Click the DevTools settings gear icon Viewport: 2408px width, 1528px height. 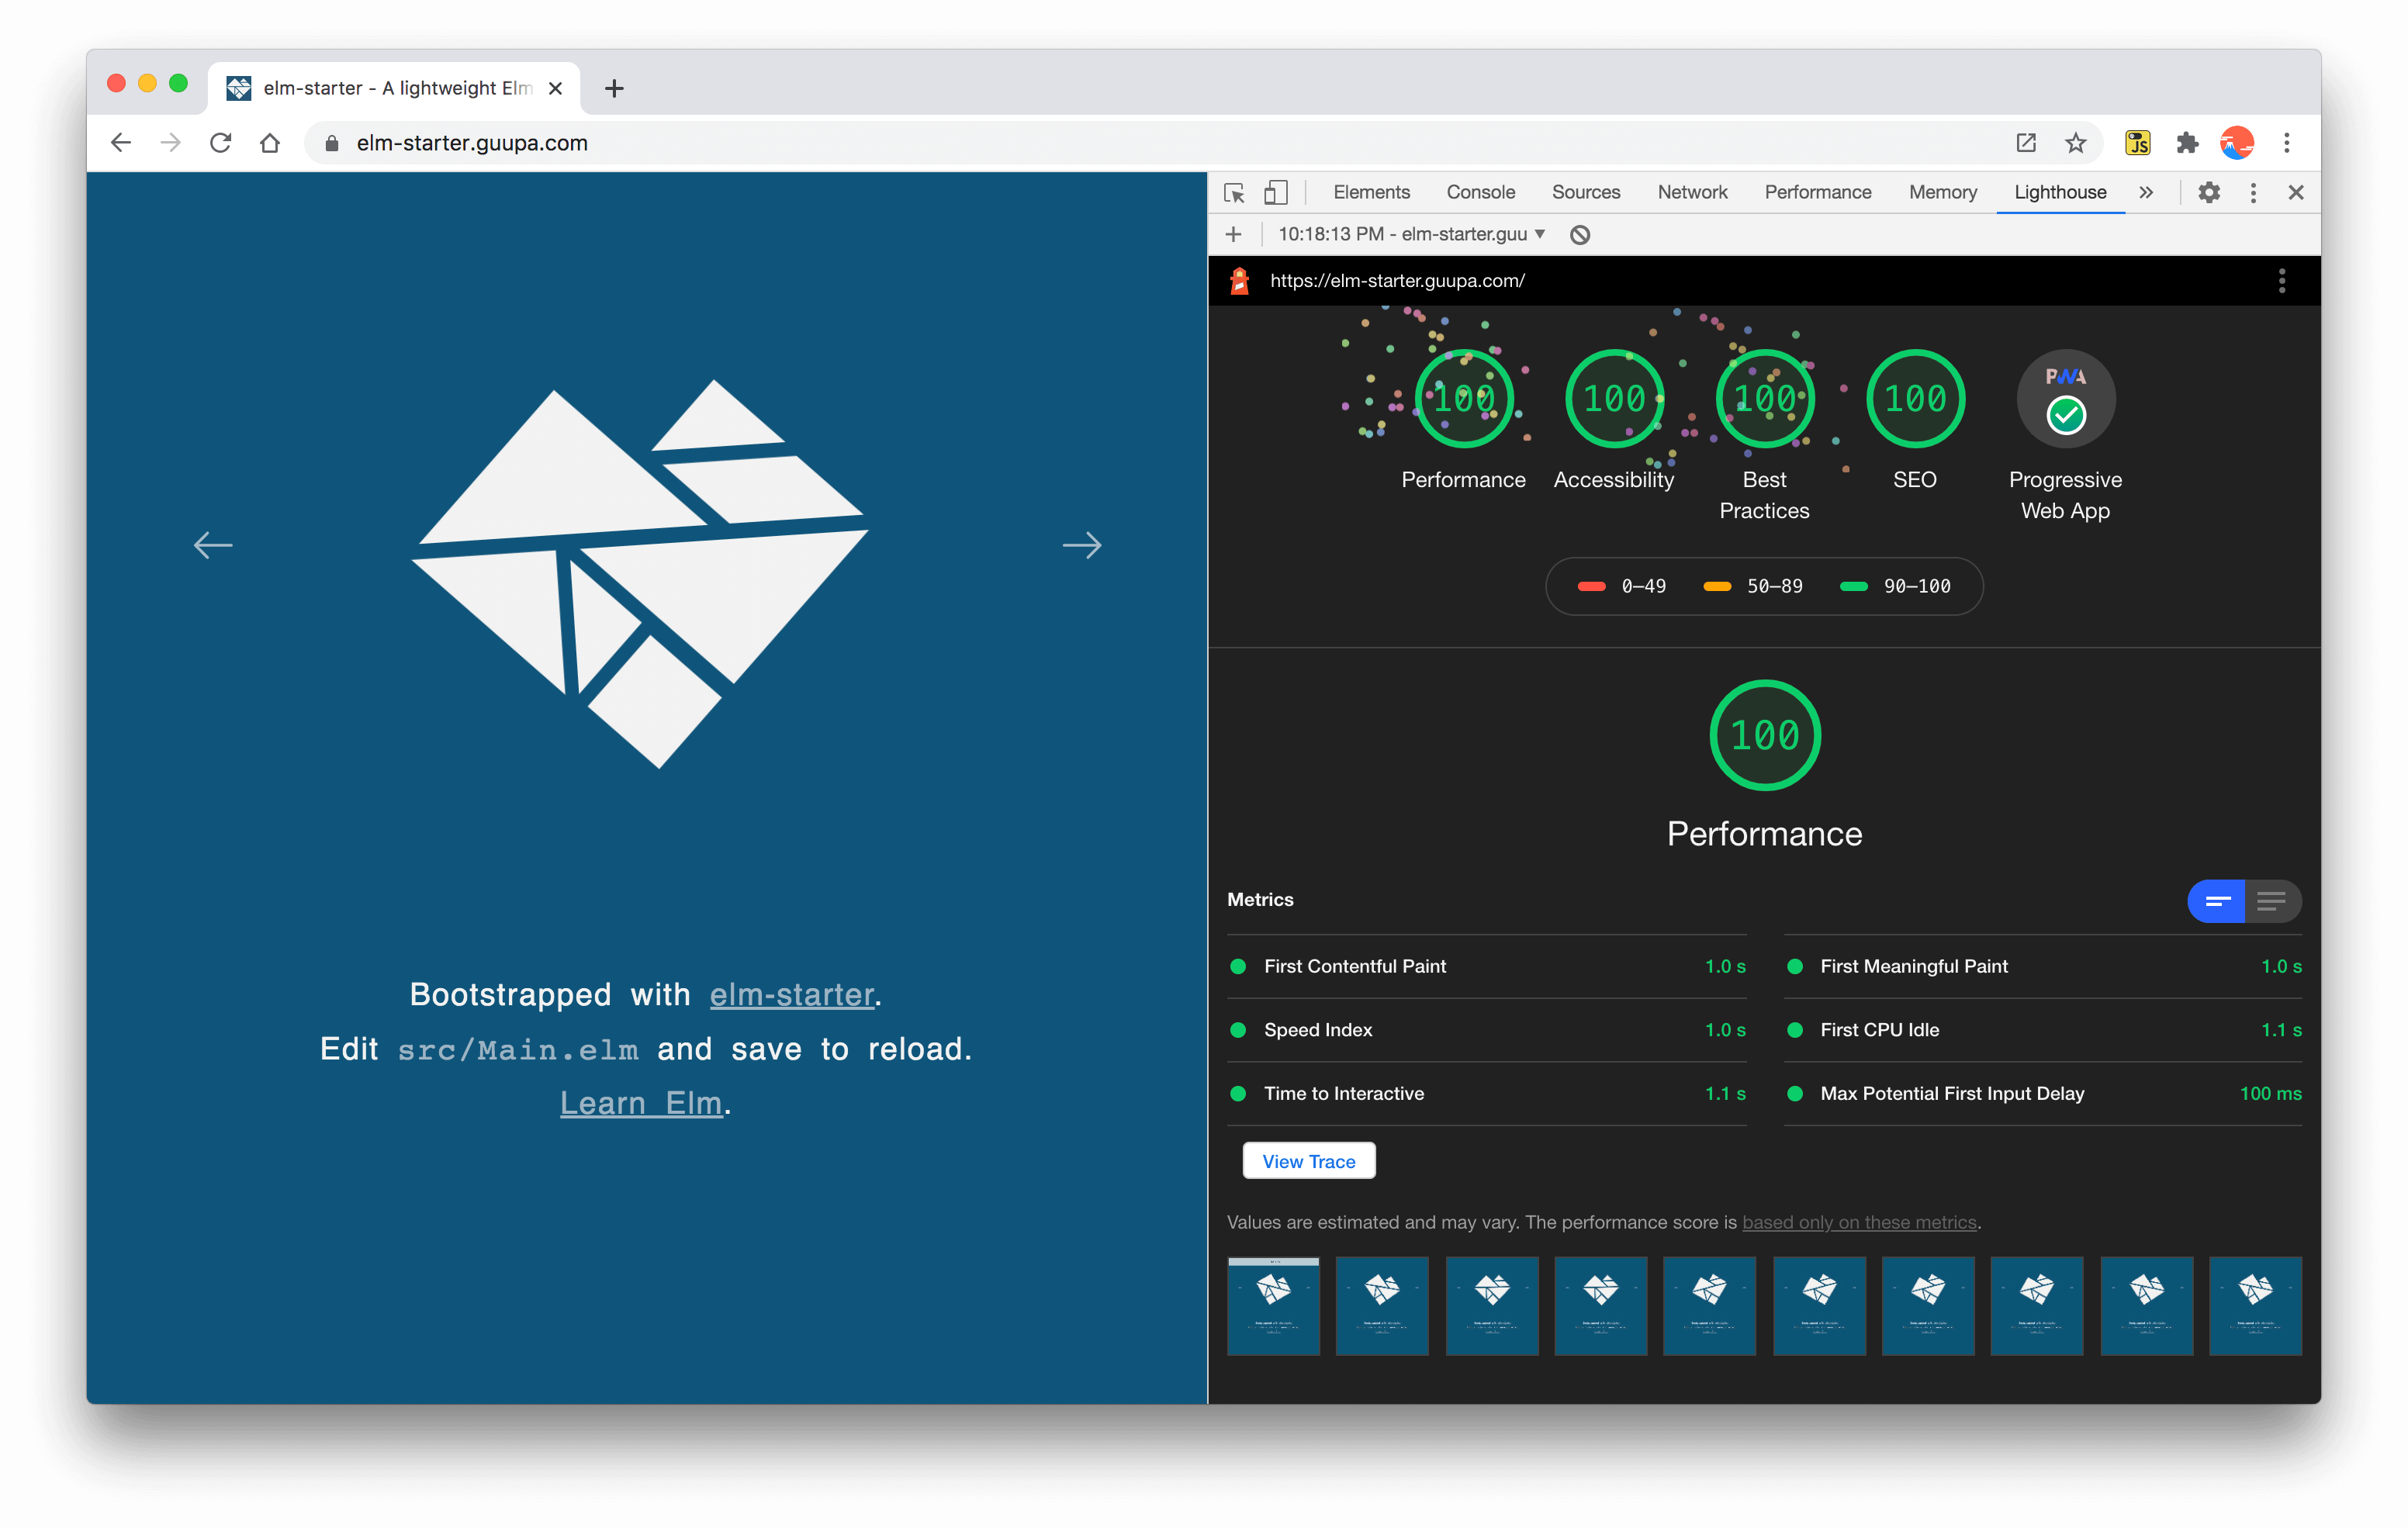[x=2209, y=193]
